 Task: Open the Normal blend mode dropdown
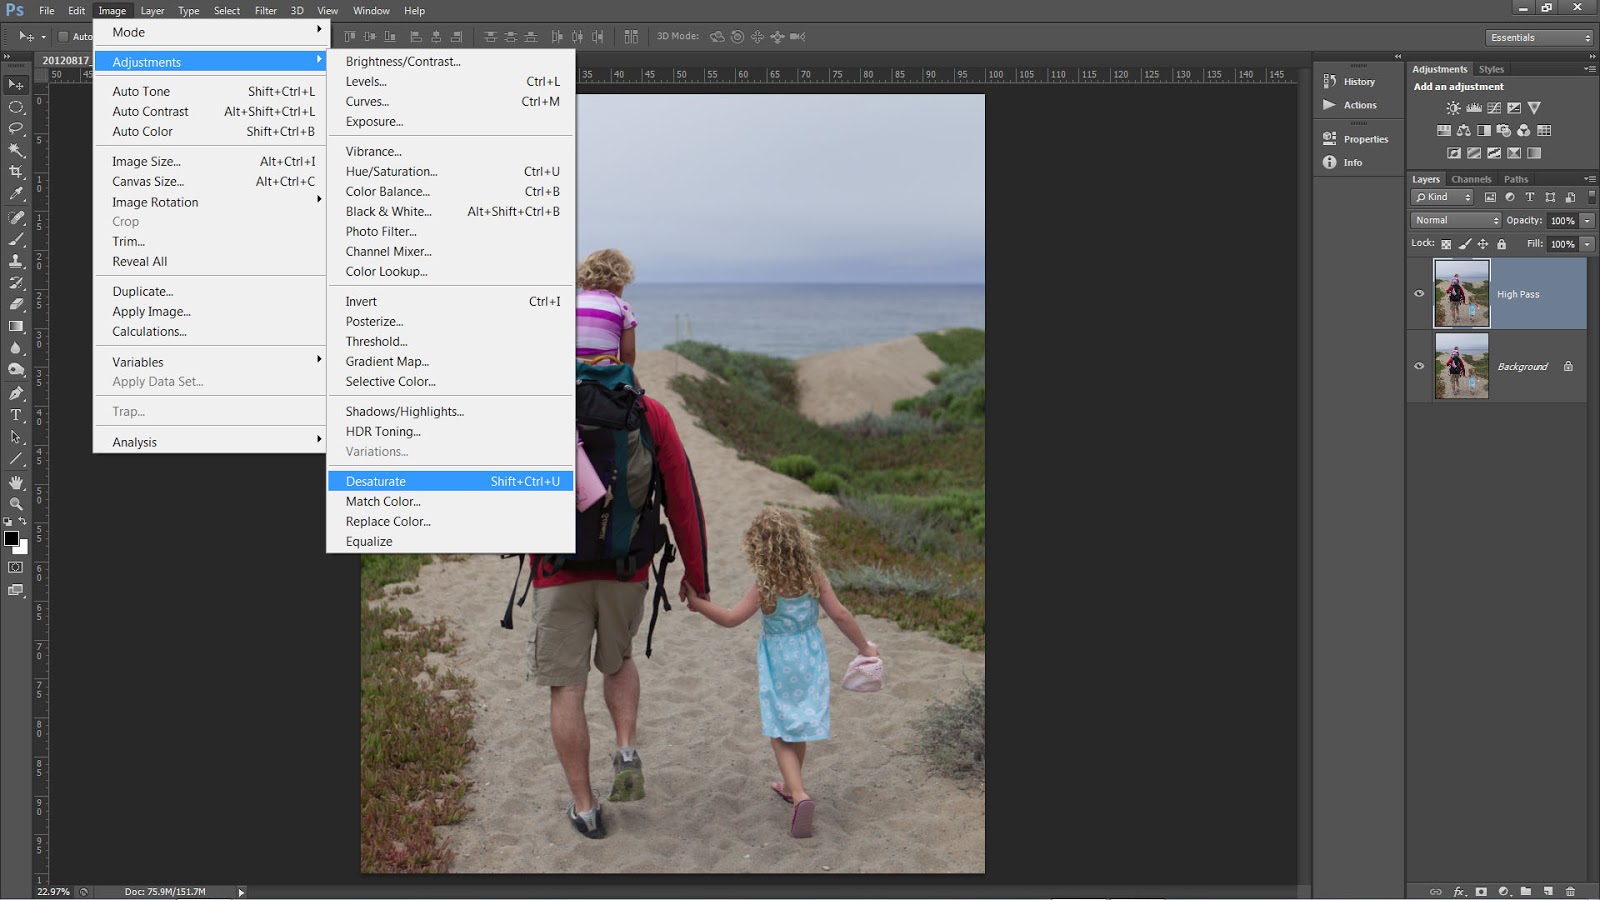click(1456, 220)
